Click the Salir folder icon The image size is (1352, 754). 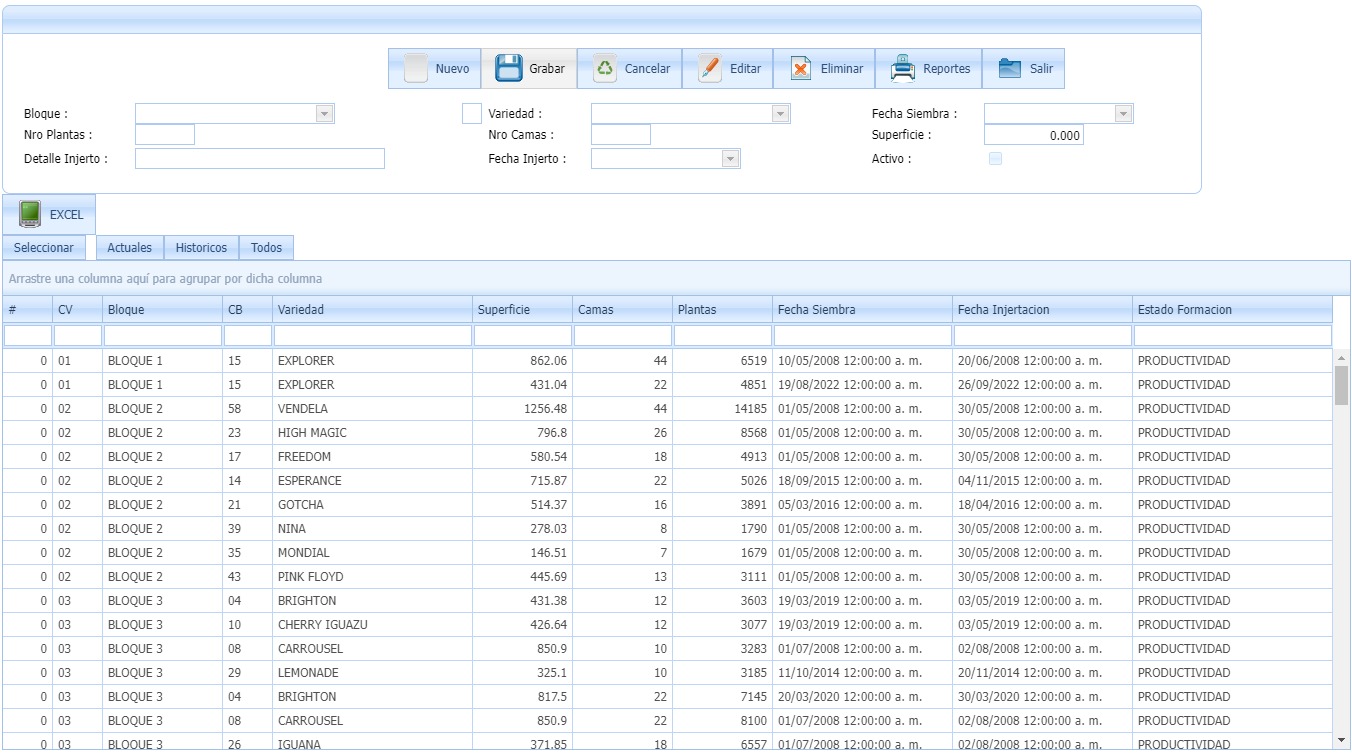pyautogui.click(x=1010, y=69)
